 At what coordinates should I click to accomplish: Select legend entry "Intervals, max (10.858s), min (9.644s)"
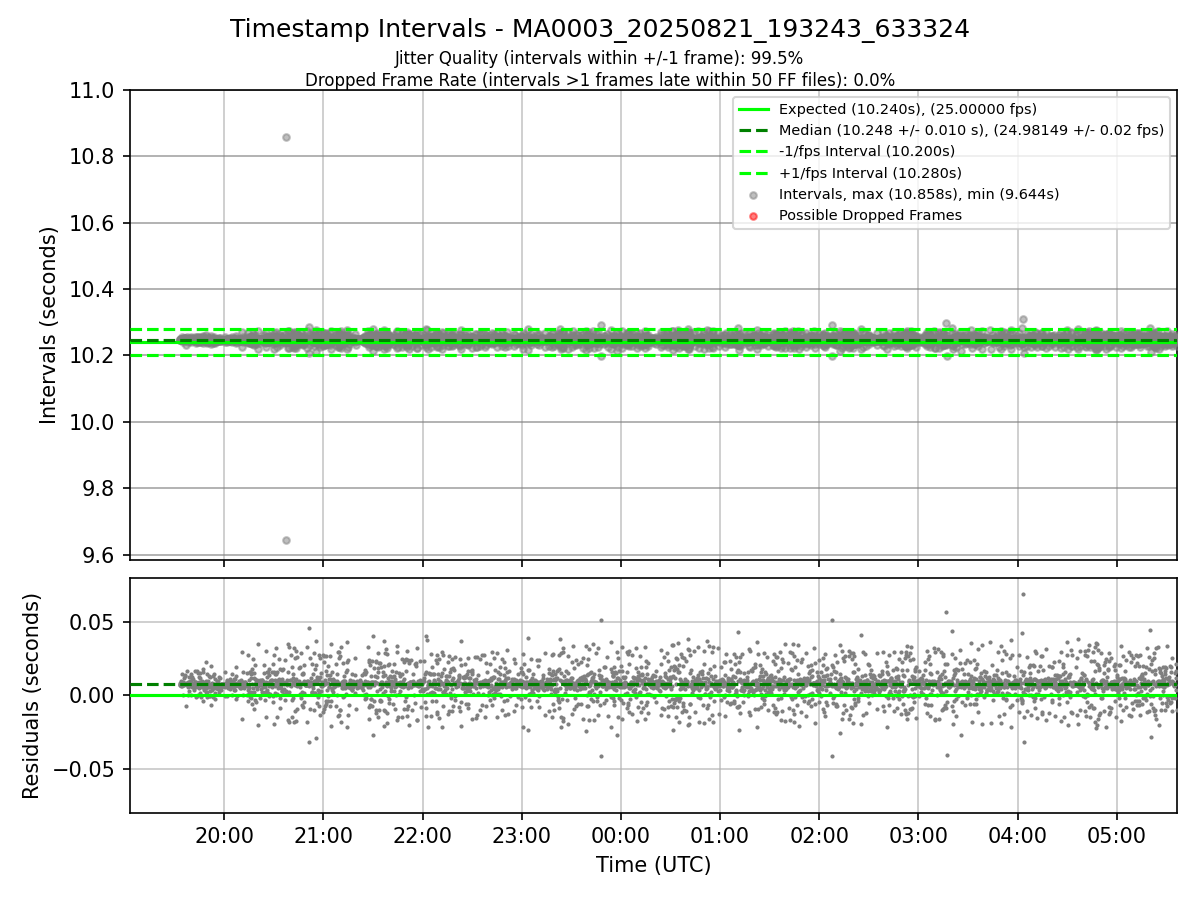(919, 194)
